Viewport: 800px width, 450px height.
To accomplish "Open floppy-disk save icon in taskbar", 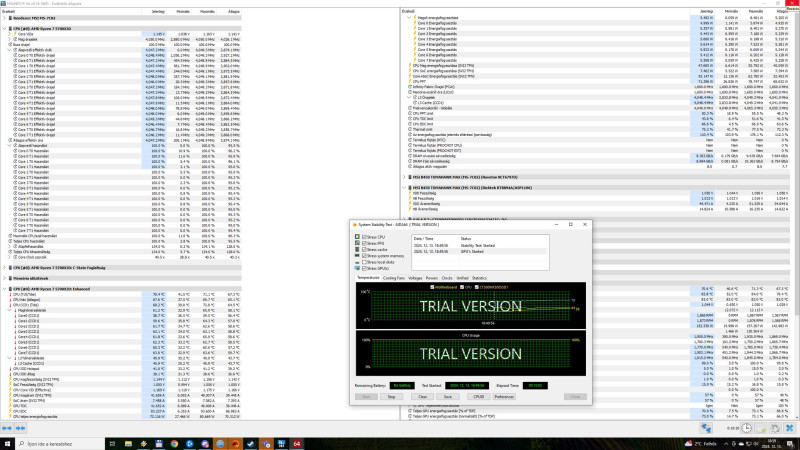I will [x=159, y=444].
